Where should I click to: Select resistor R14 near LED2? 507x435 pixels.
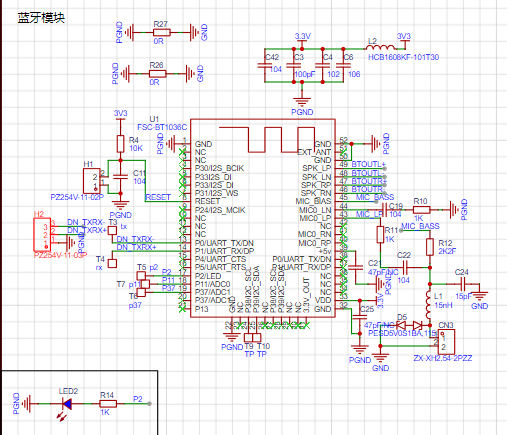click(x=108, y=404)
